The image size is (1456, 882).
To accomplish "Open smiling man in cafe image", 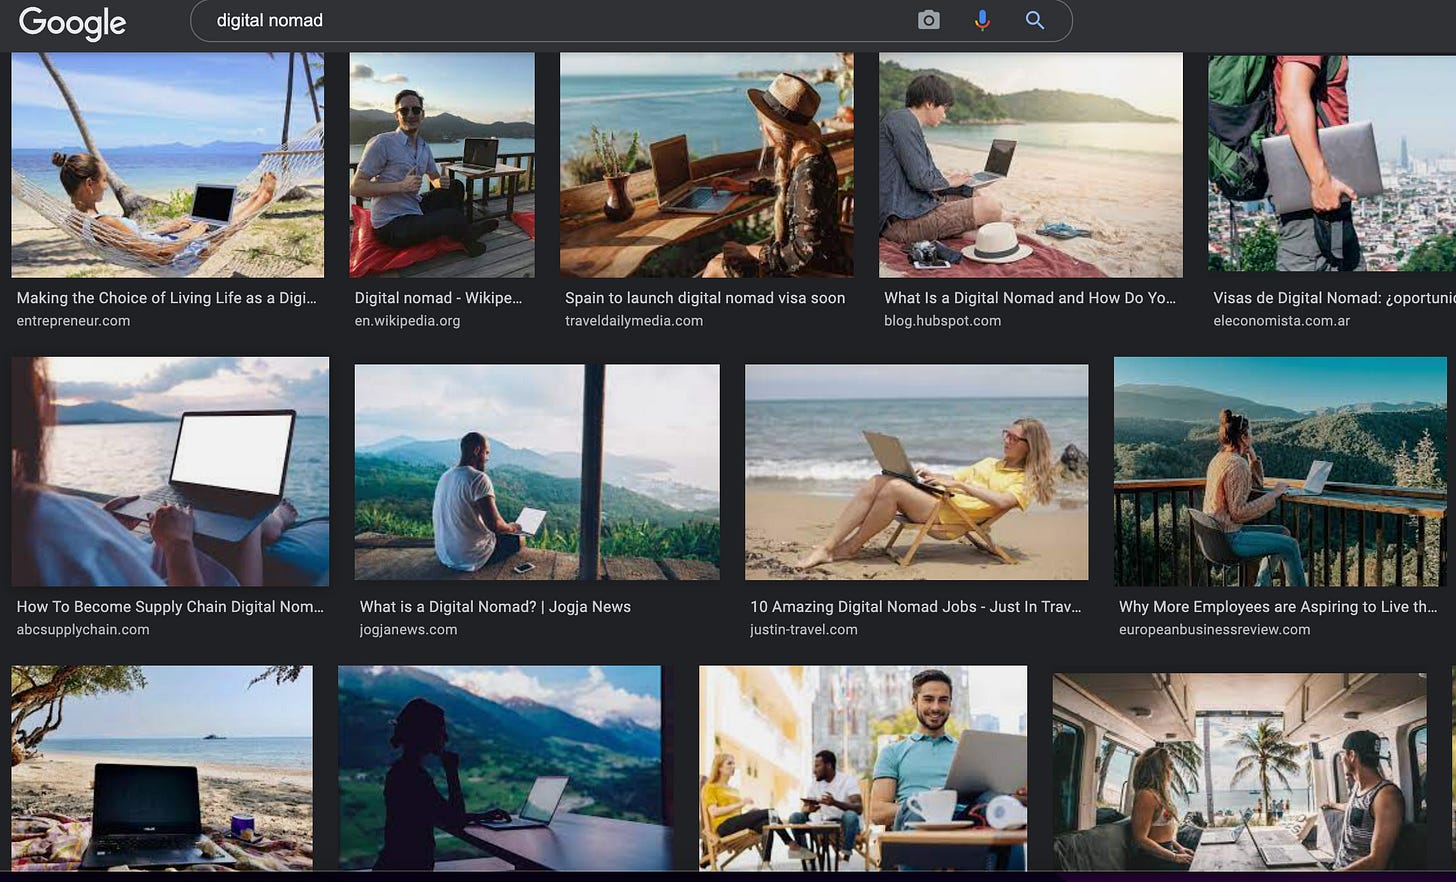I will tap(863, 768).
